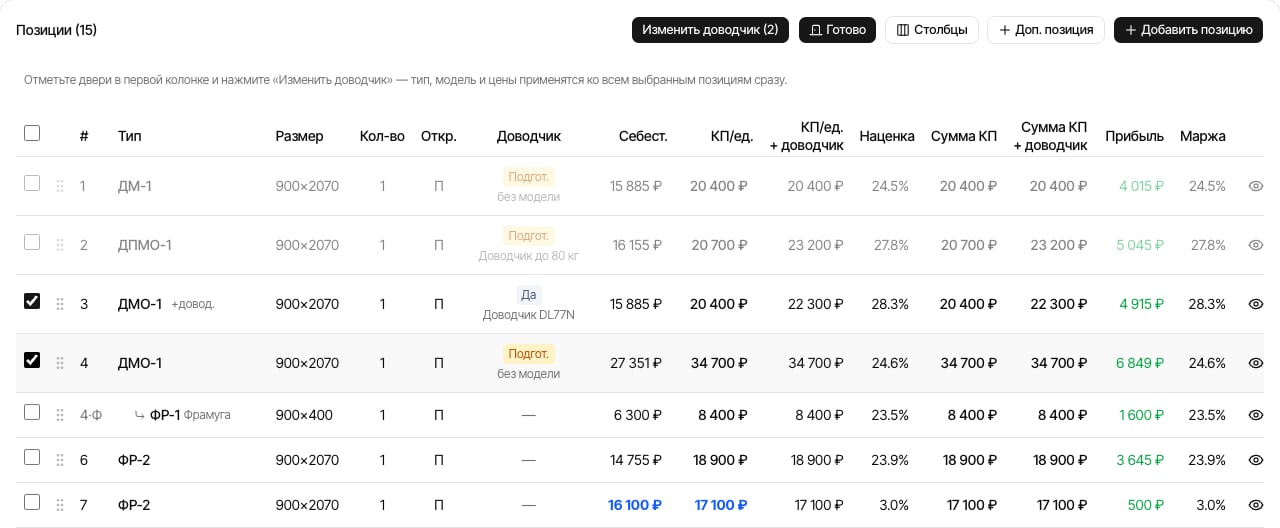Click the «Доводчик до 80 кг» text
The image size is (1280, 528).
[529, 256]
